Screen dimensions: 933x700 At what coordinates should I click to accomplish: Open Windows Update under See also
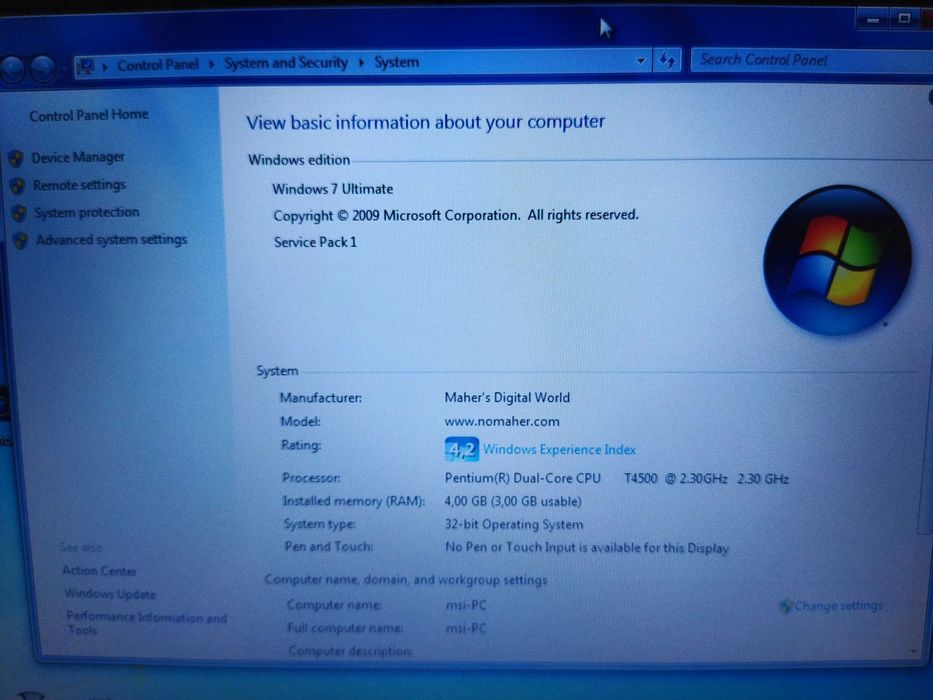110,594
